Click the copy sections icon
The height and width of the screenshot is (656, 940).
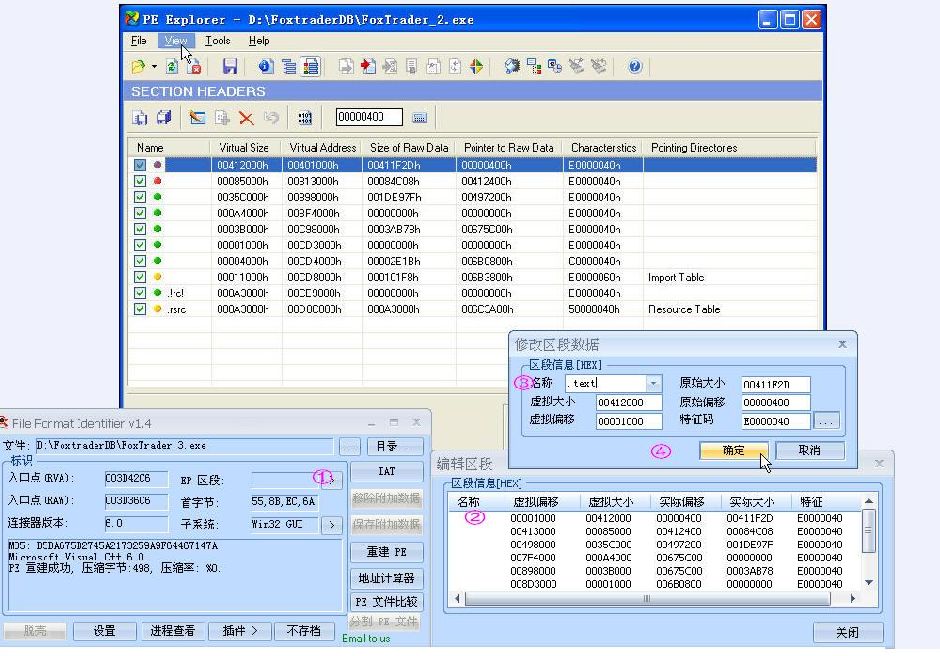pyautogui.click(x=140, y=118)
